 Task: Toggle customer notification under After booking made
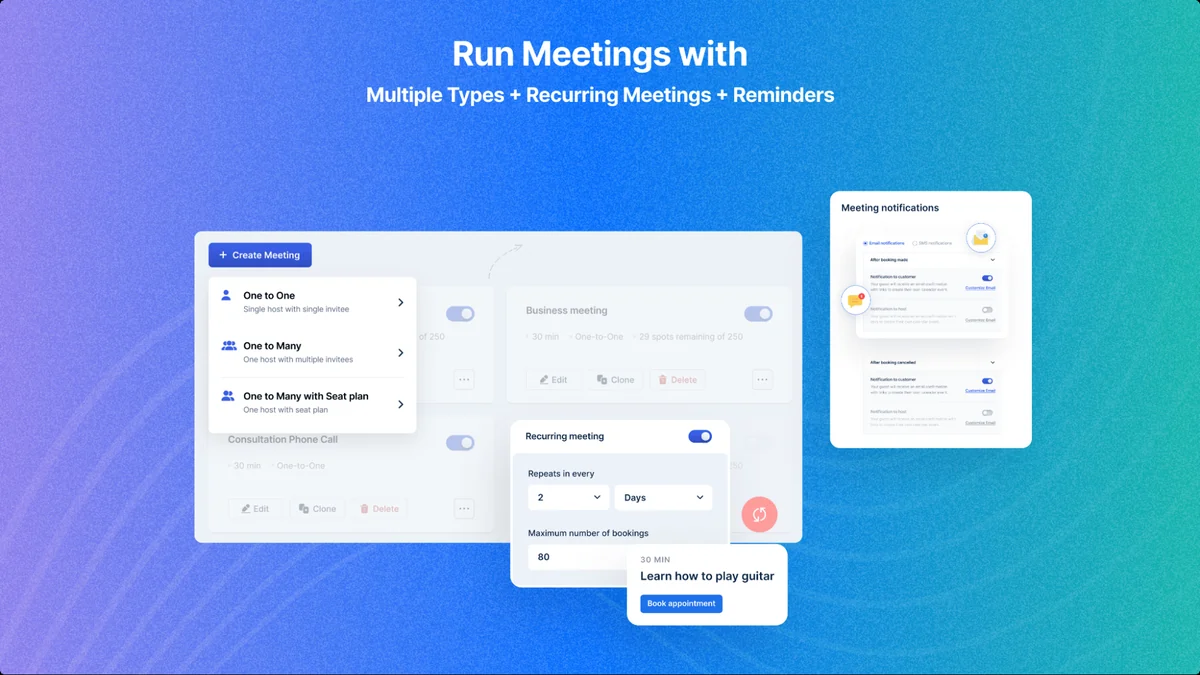click(x=987, y=278)
